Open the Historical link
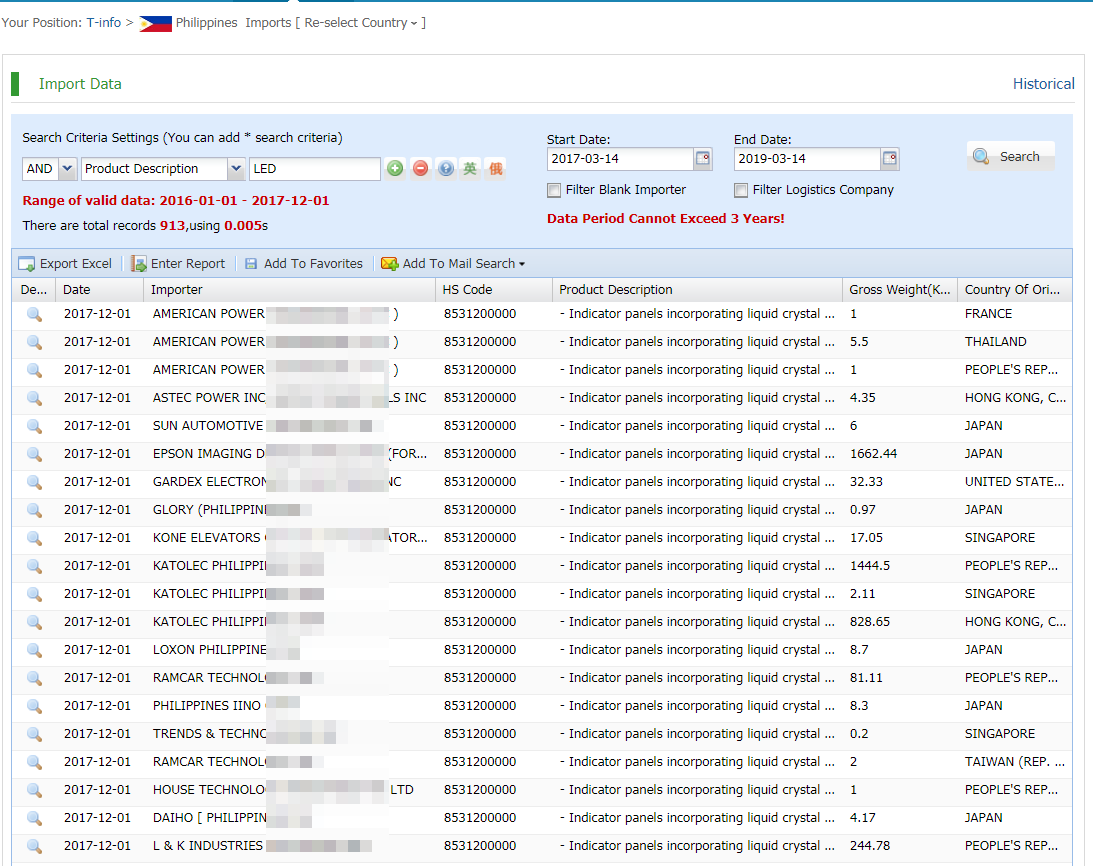The height and width of the screenshot is (866, 1093). [1043, 84]
